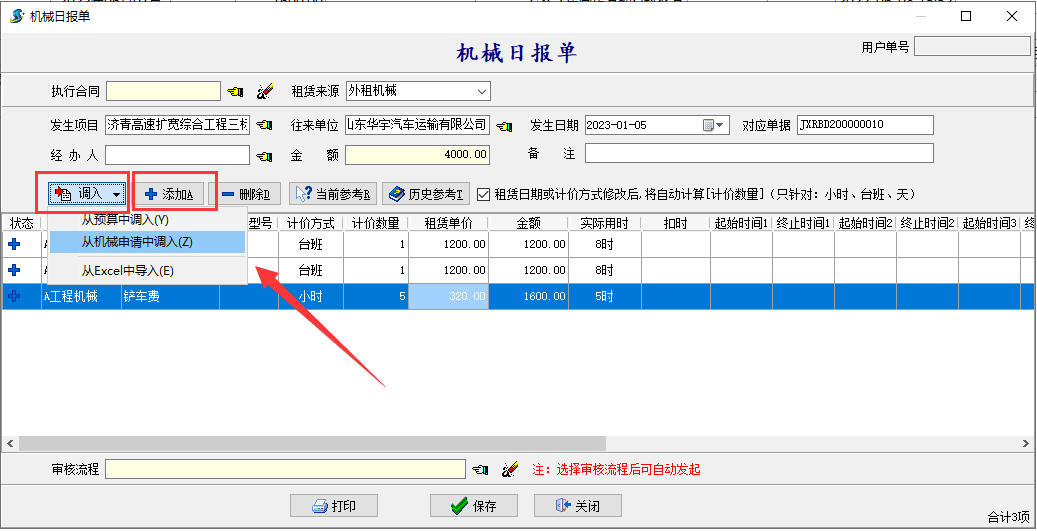Click the blue plus icon in first row
1037x531 pixels.
(x=14, y=243)
